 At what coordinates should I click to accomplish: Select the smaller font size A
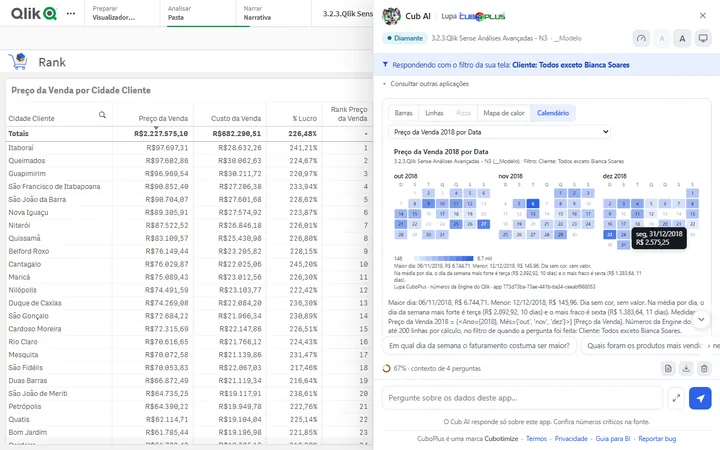click(x=662, y=39)
